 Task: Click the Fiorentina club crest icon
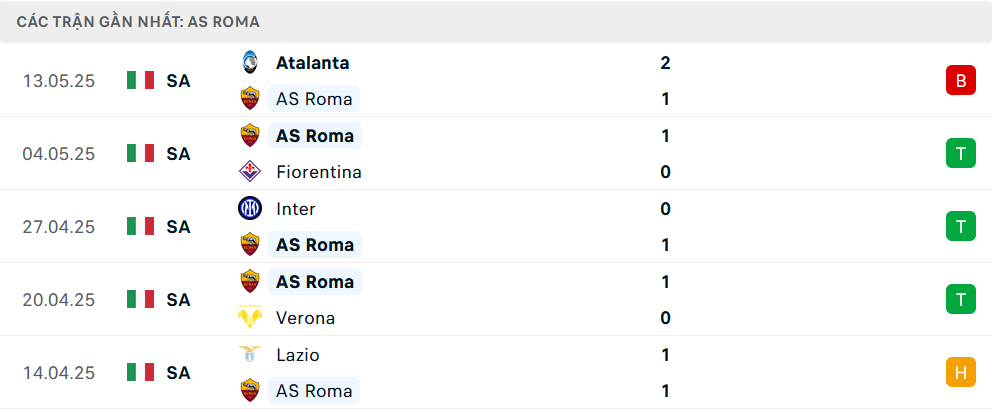pos(249,172)
